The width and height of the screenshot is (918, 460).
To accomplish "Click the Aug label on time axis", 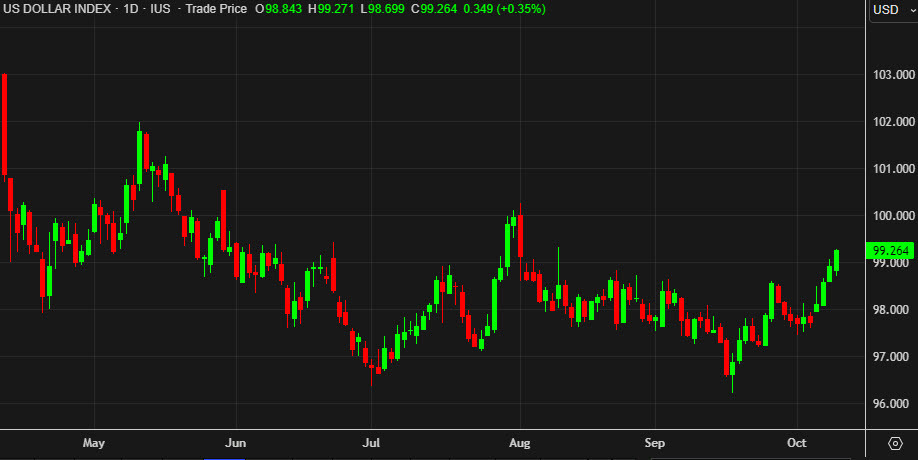I will [x=519, y=442].
